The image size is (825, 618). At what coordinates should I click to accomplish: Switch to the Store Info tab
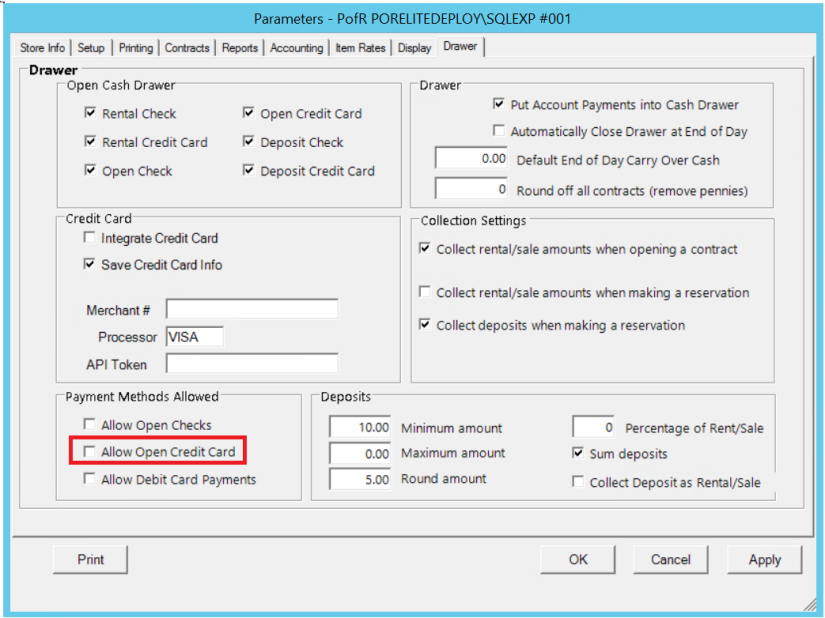(x=43, y=48)
